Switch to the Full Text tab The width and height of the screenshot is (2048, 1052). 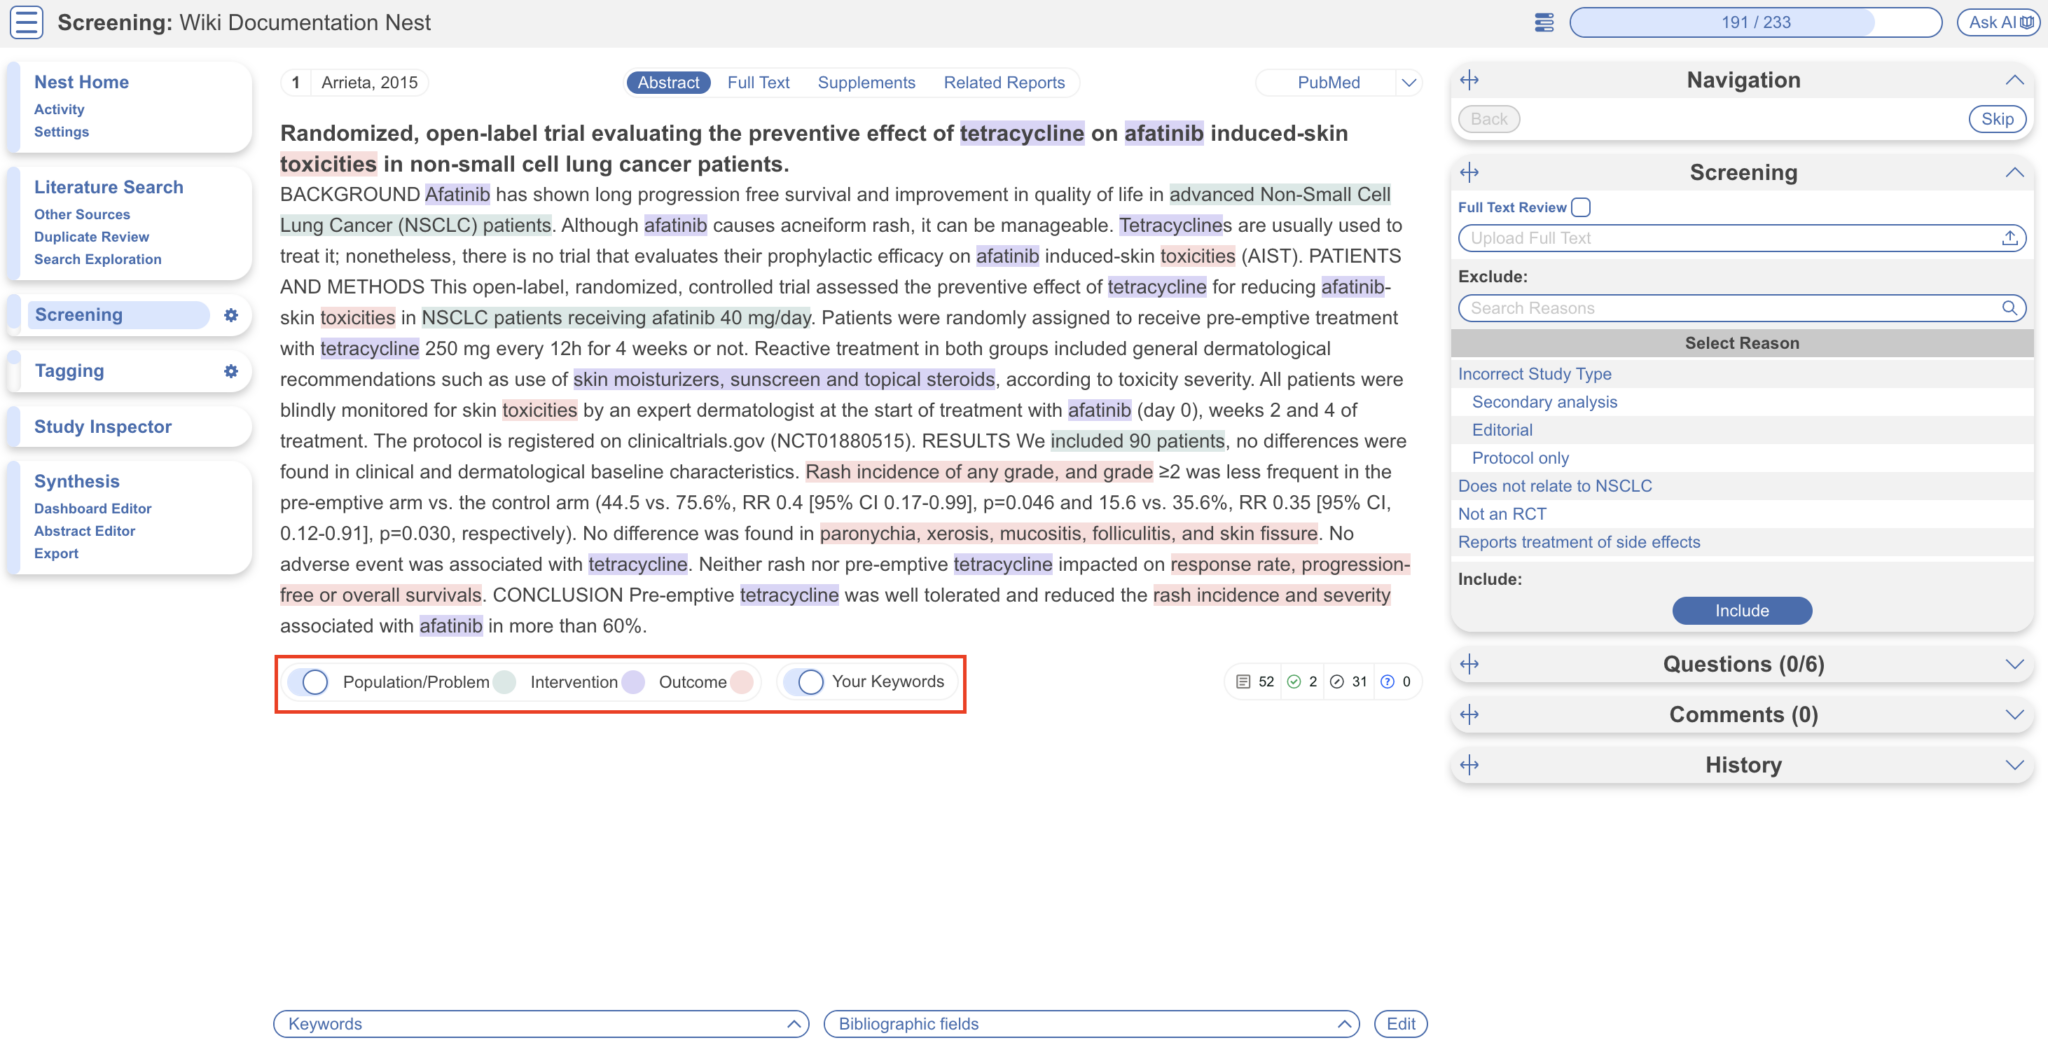[758, 82]
